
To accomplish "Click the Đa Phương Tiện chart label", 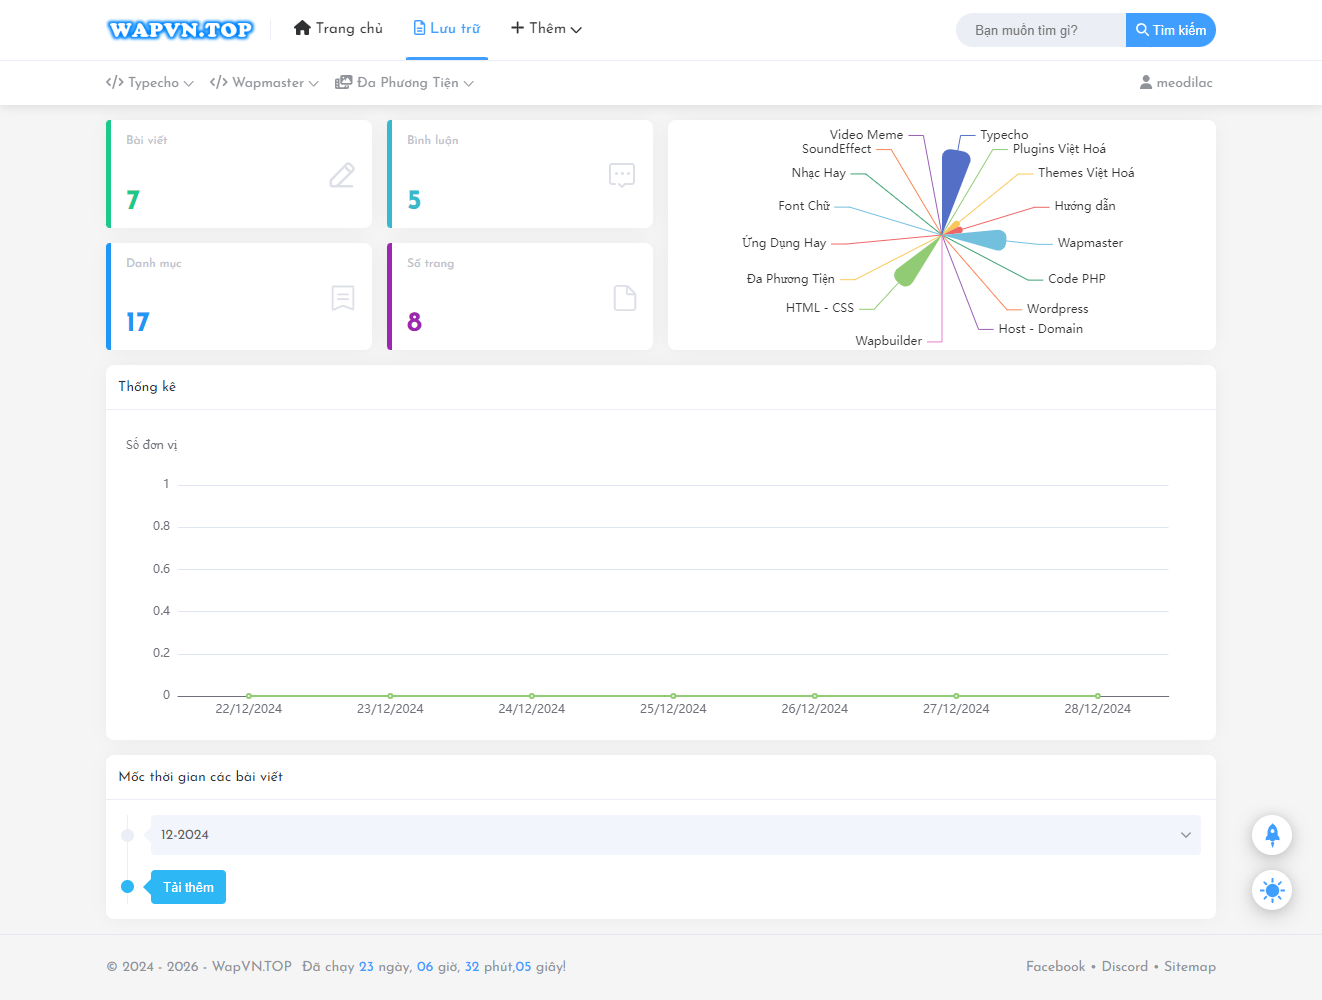I will pos(790,278).
